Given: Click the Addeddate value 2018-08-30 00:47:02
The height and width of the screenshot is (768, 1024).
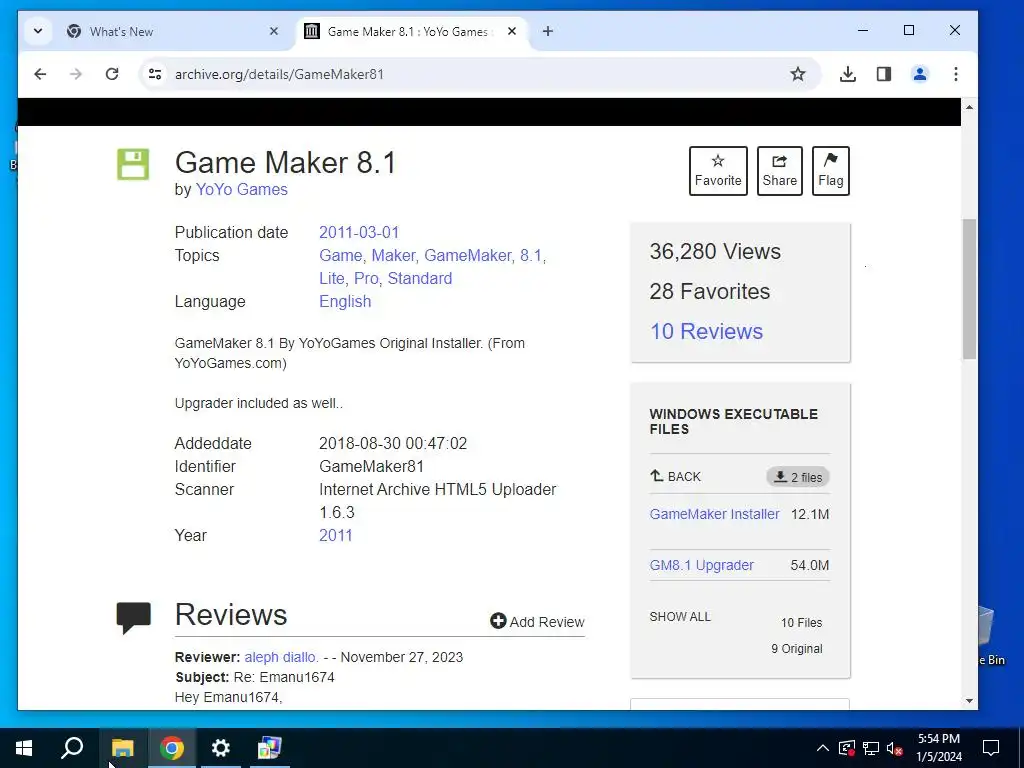Looking at the screenshot, I should click(393, 443).
